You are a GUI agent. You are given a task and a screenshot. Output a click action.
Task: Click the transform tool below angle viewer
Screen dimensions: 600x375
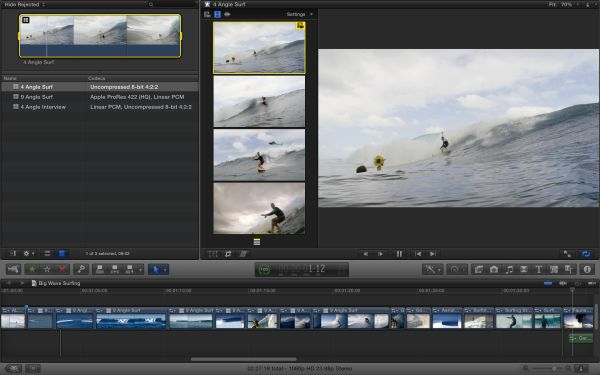pos(213,253)
